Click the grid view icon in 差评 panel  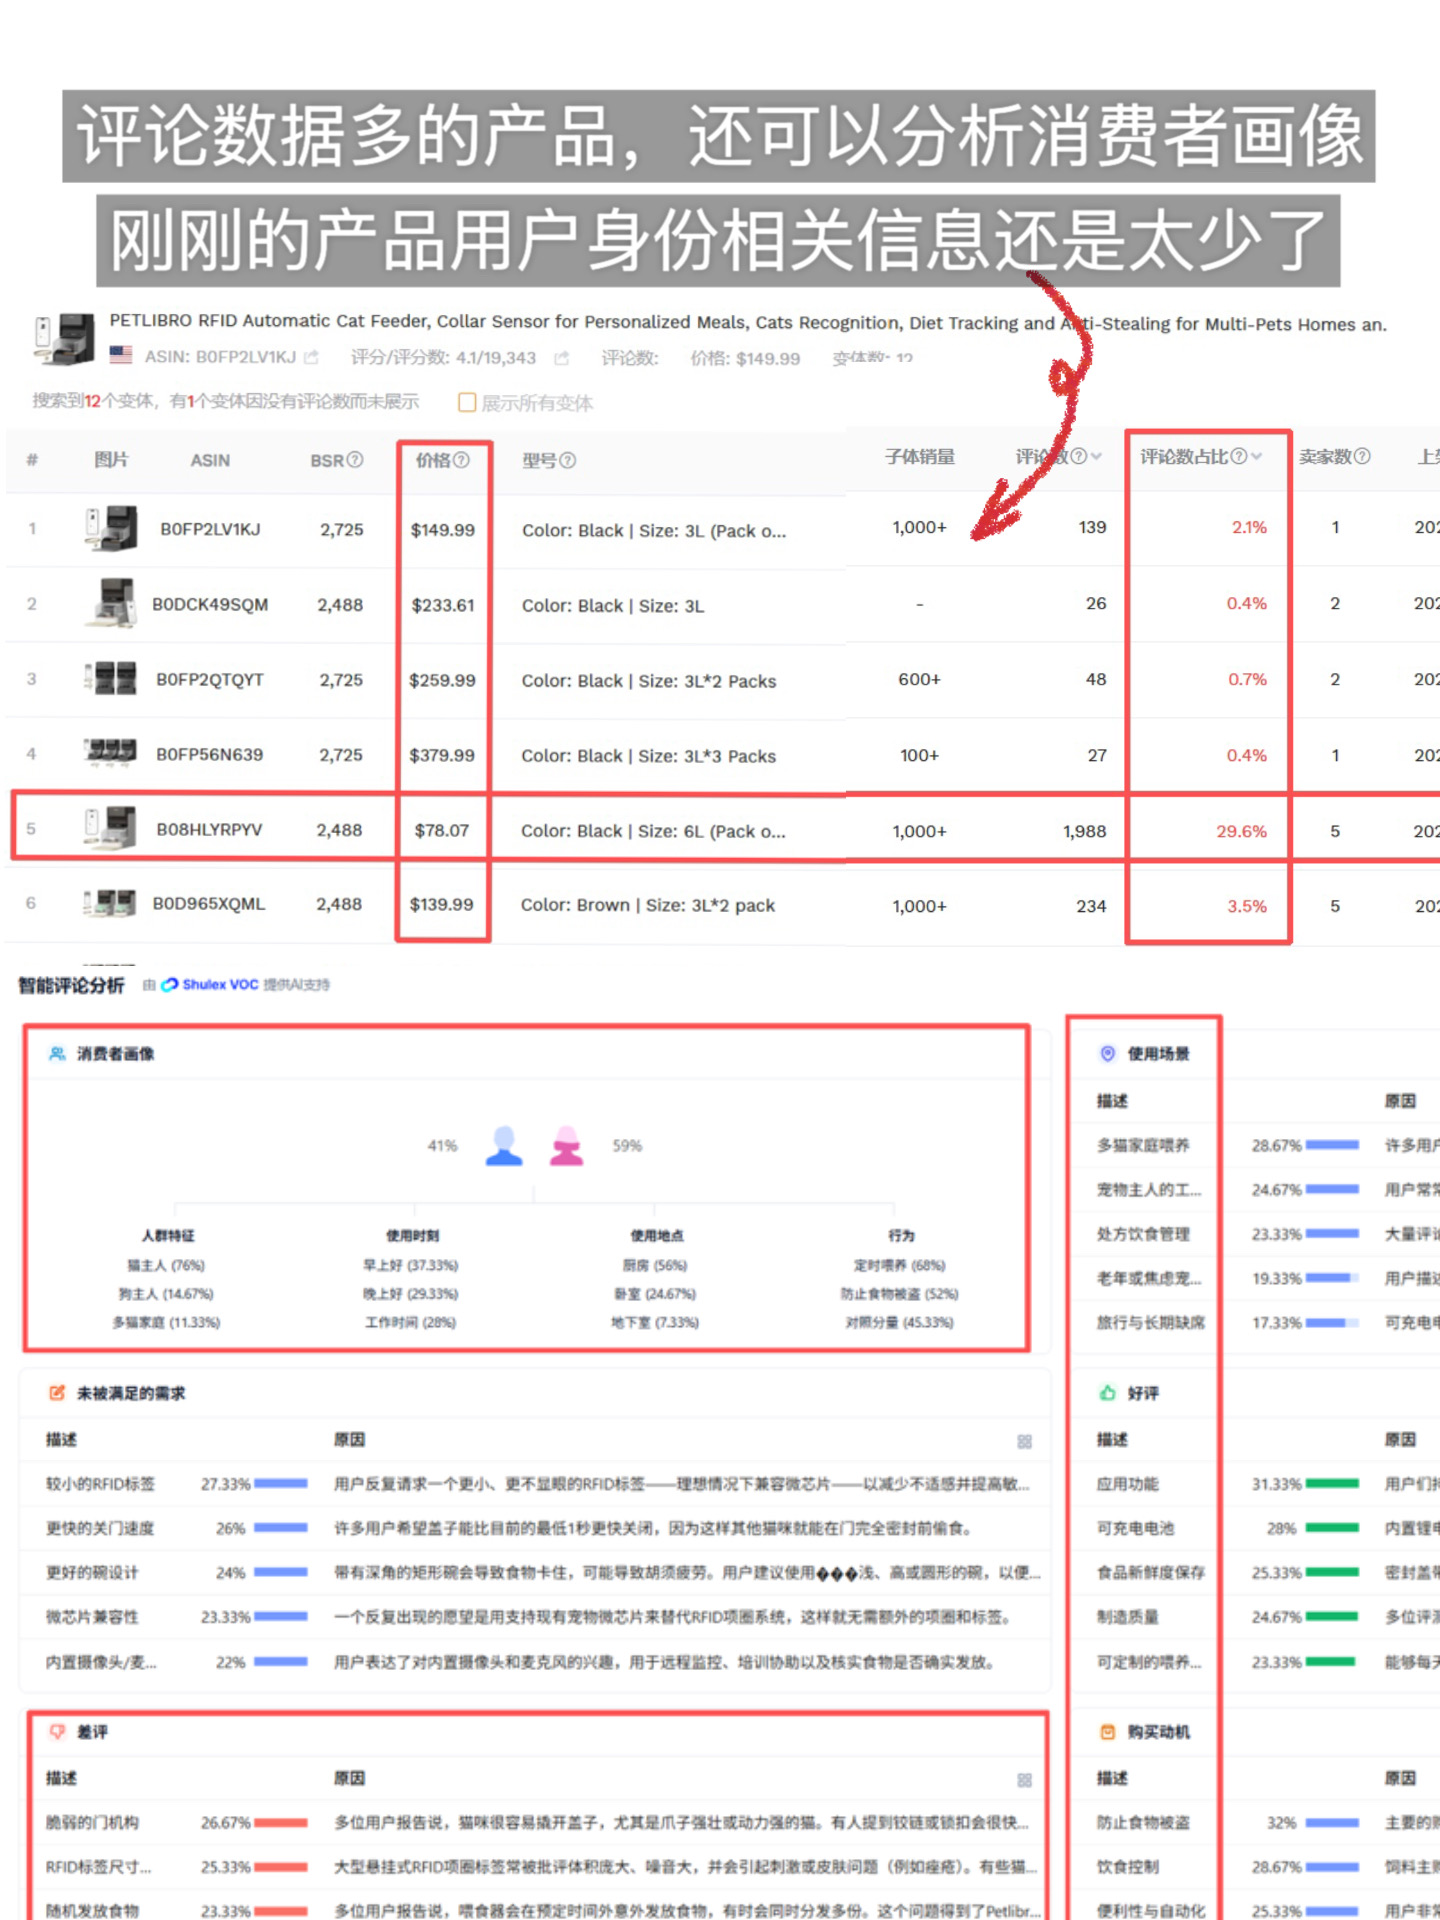point(1025,1780)
